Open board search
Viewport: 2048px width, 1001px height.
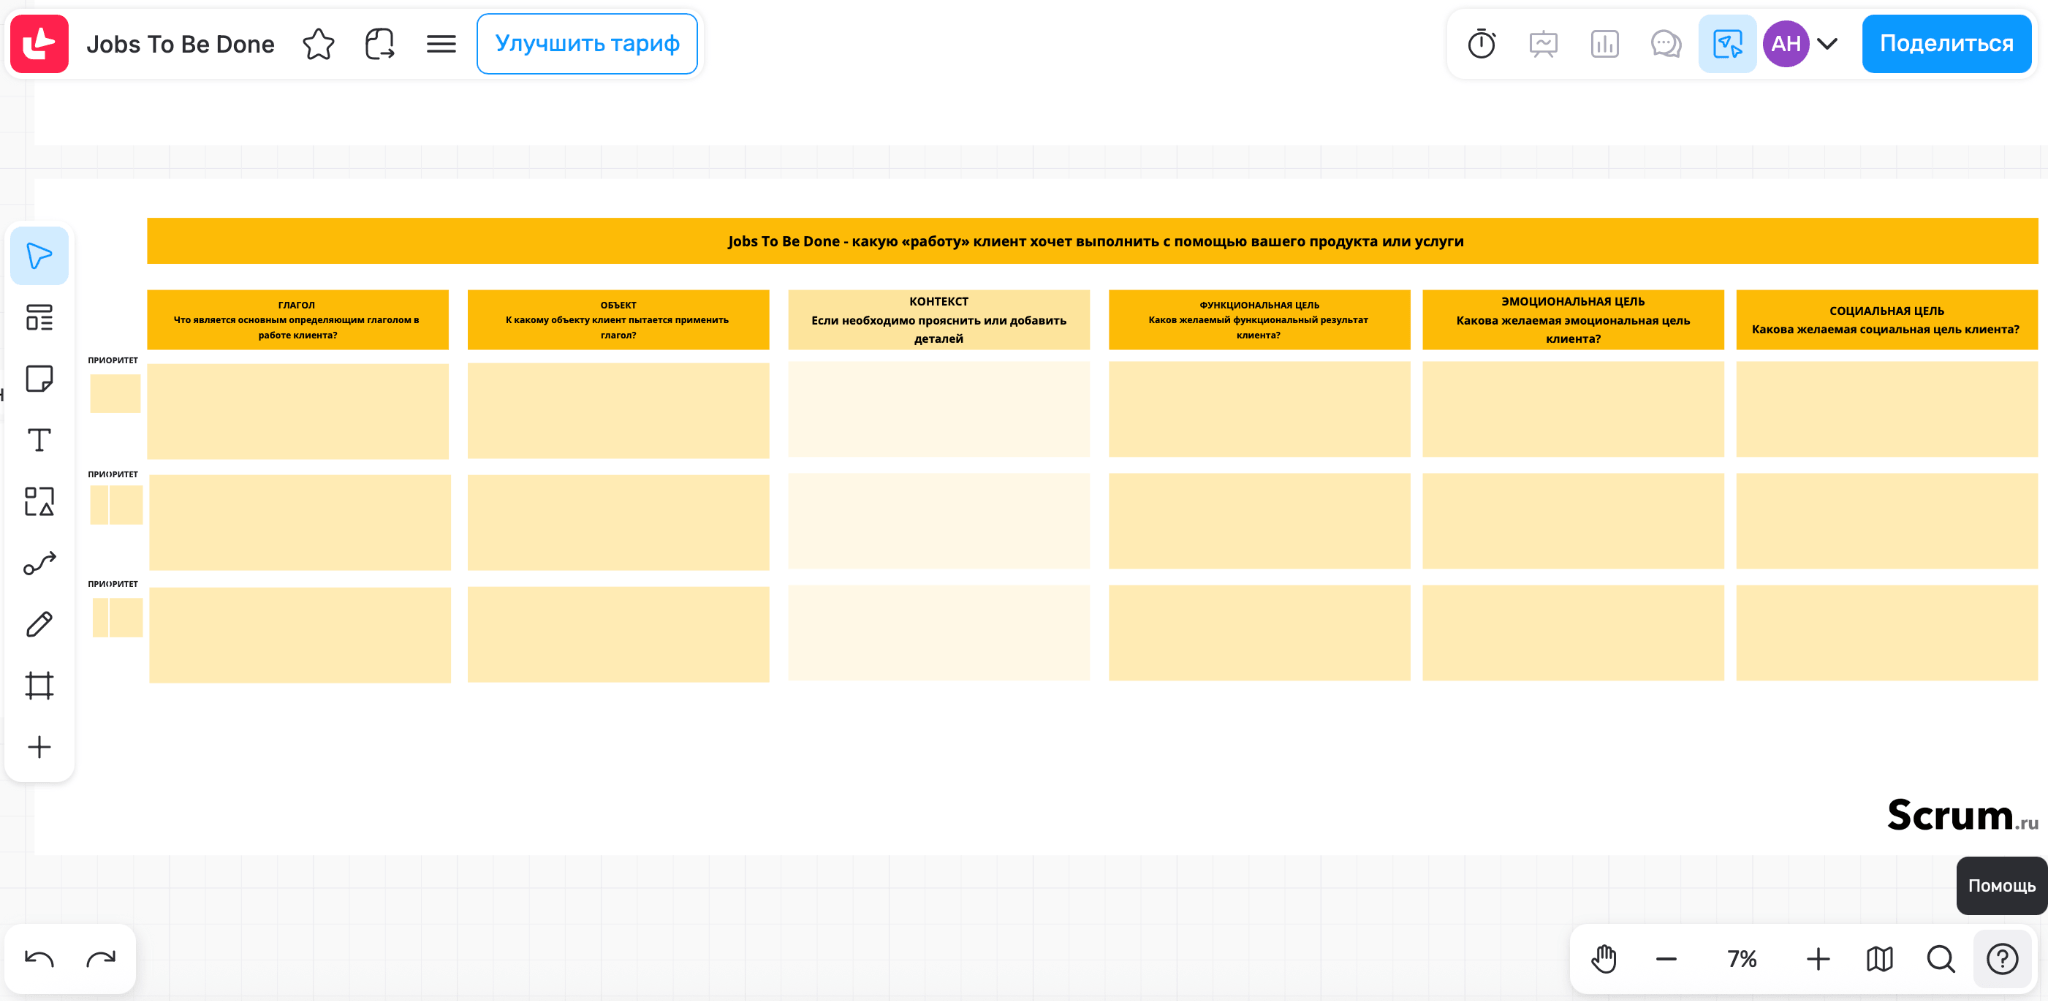pos(1941,959)
